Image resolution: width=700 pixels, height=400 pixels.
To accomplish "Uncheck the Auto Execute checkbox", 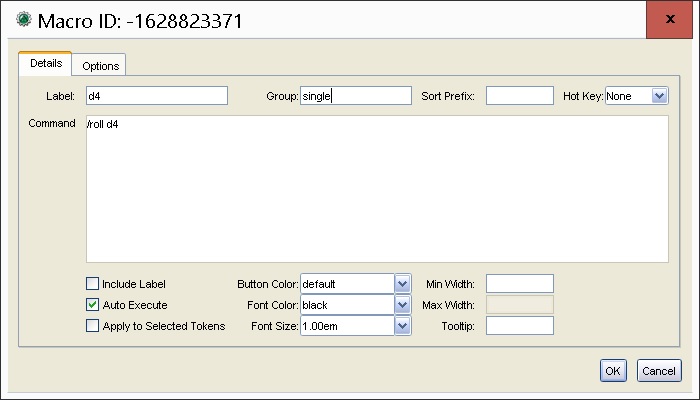I will coord(93,305).
